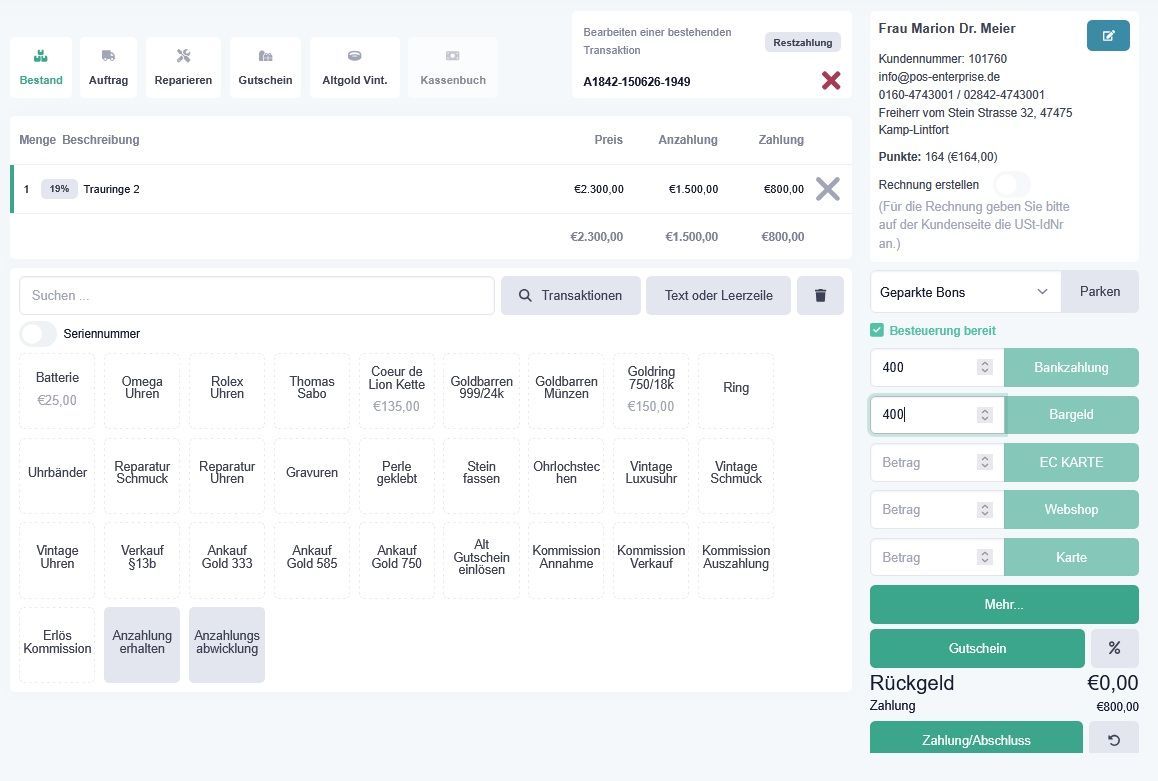Select Kommission Annahme tile

point(566,560)
